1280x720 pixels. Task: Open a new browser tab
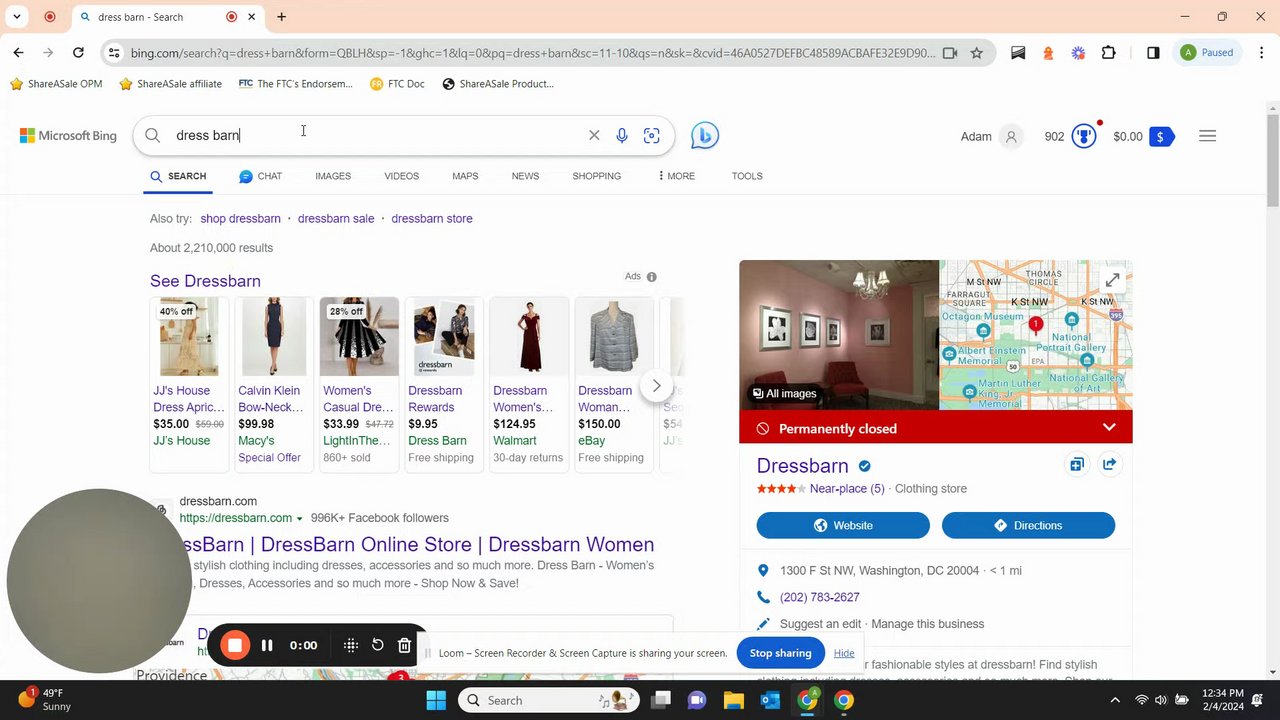(281, 17)
